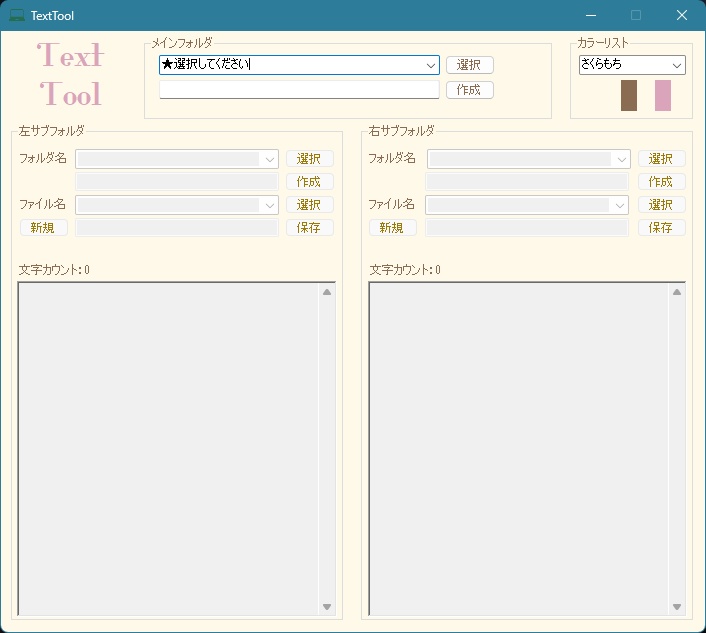Click the メインフォルダ 選択 button
Viewport: 706px width, 633px height.
pyautogui.click(x=470, y=65)
